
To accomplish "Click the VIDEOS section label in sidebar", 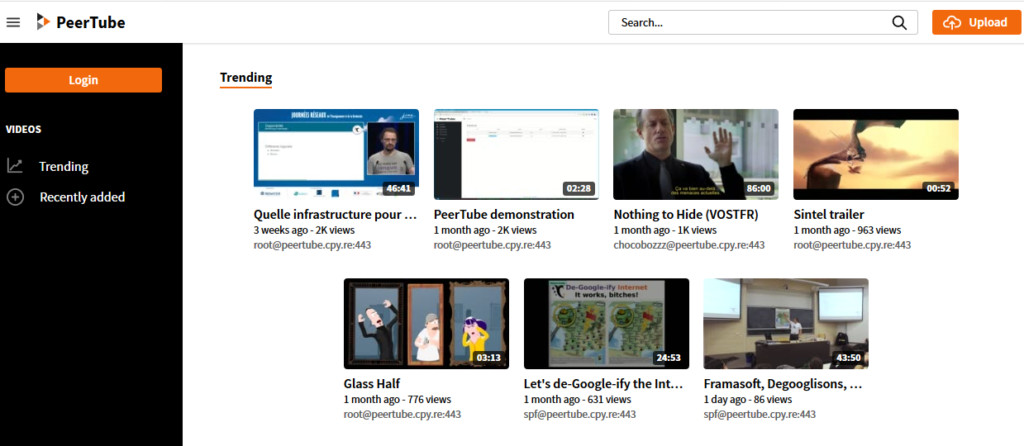I will (x=24, y=129).
